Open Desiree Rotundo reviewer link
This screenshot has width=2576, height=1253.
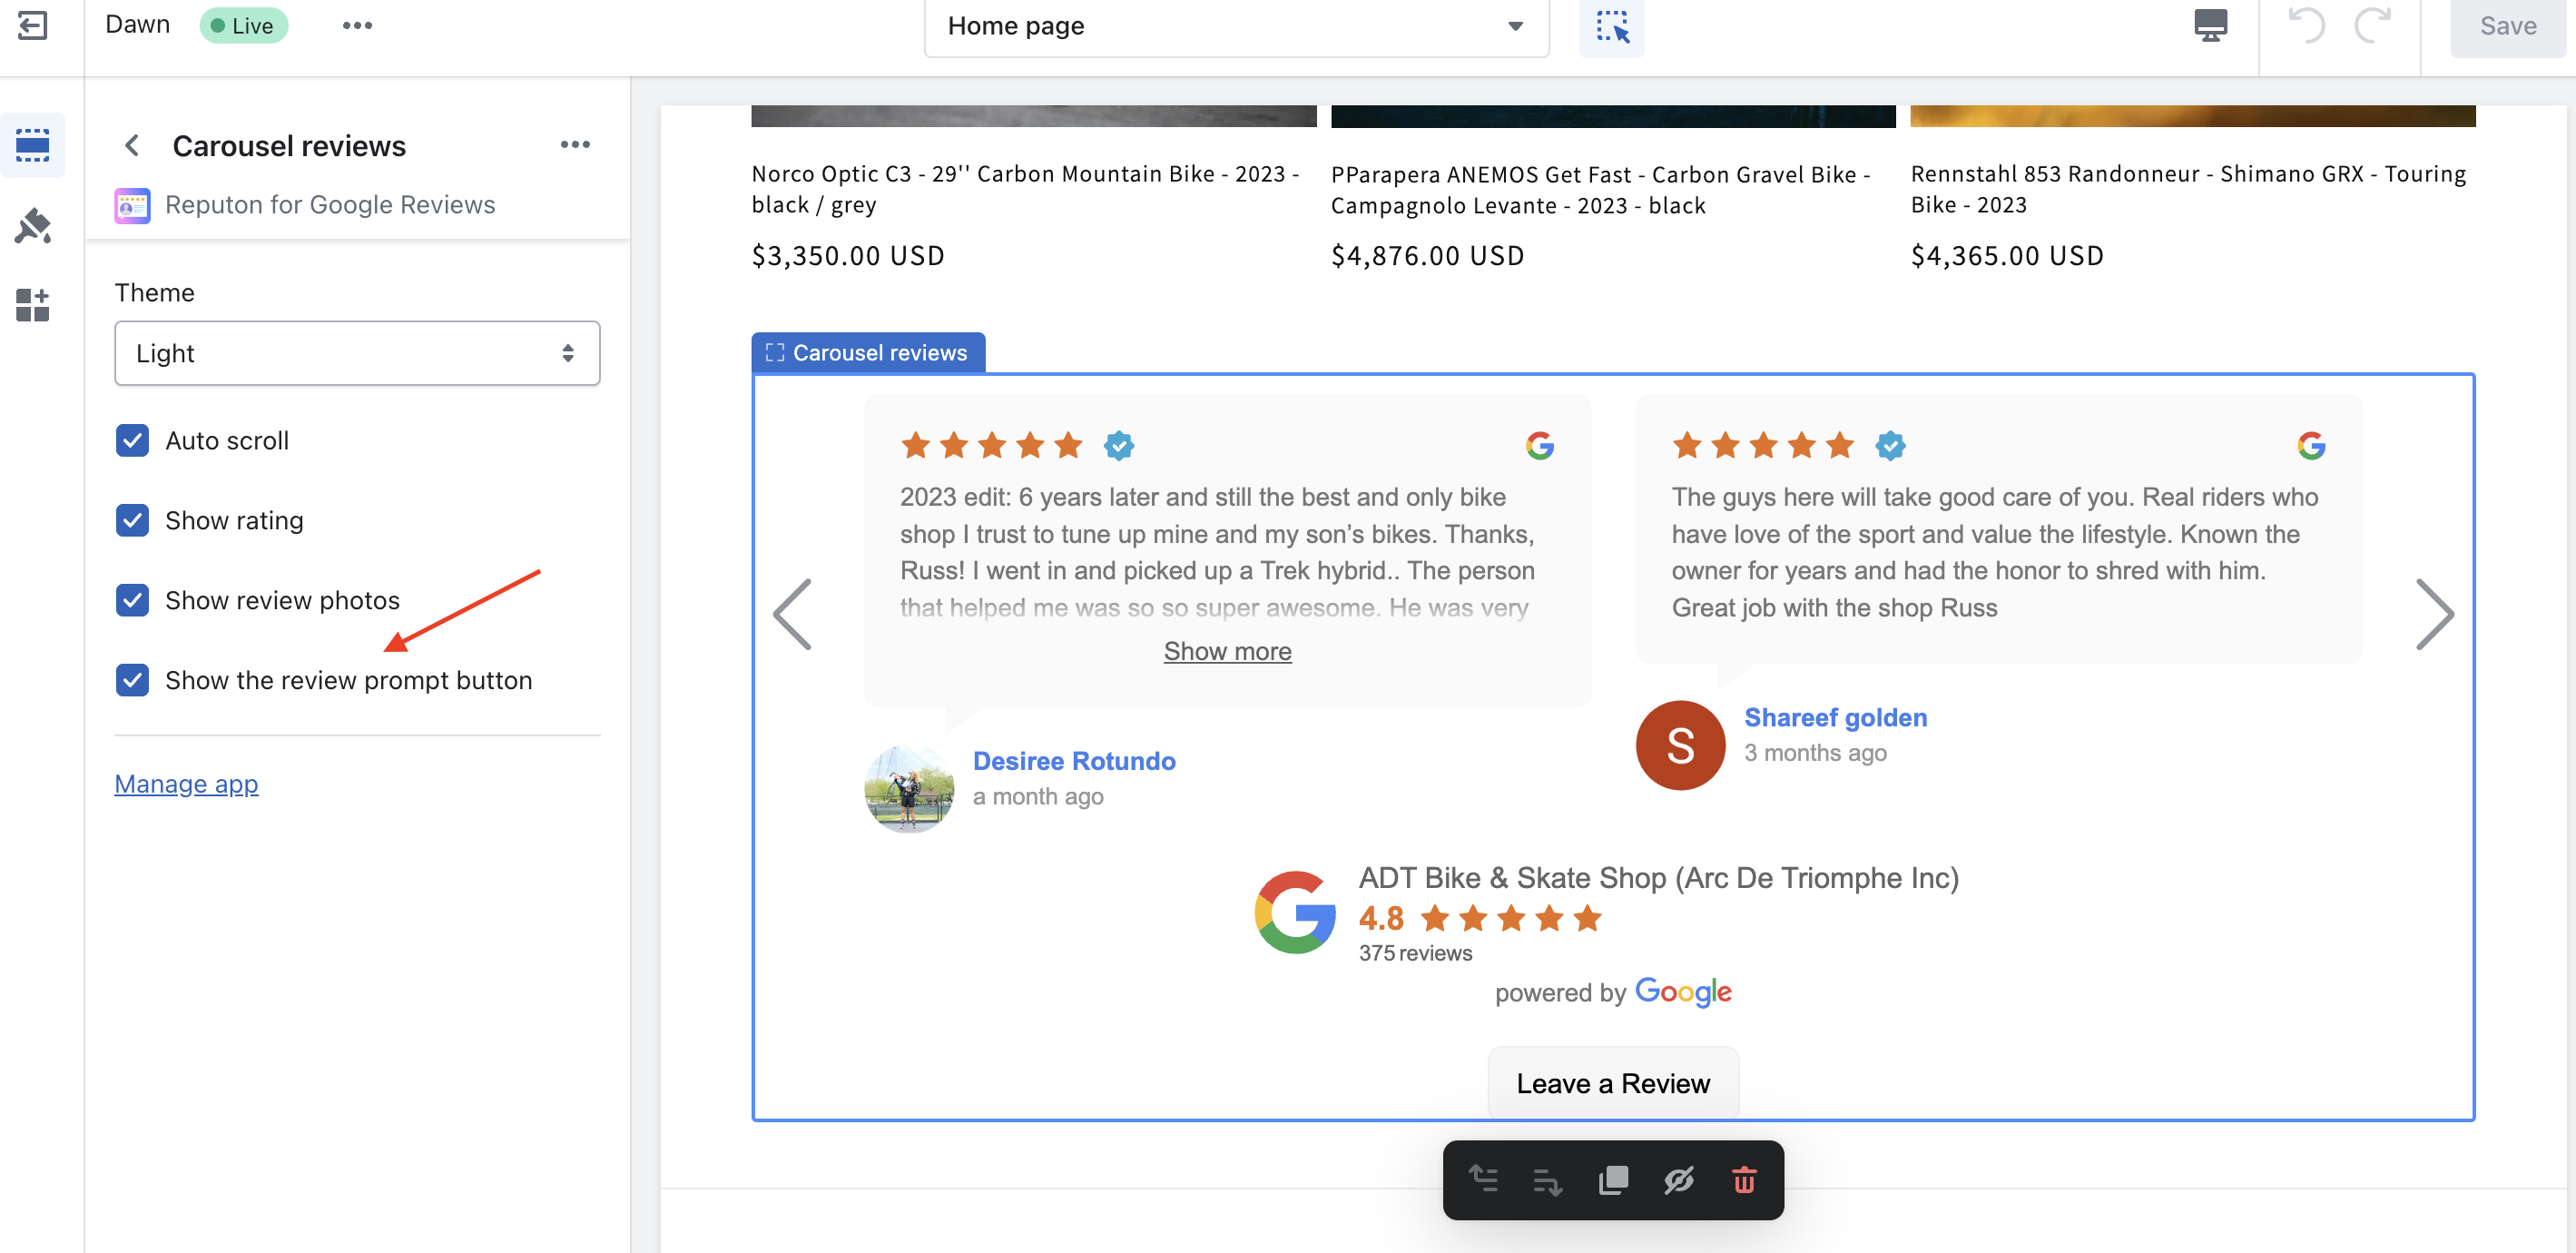[1074, 761]
